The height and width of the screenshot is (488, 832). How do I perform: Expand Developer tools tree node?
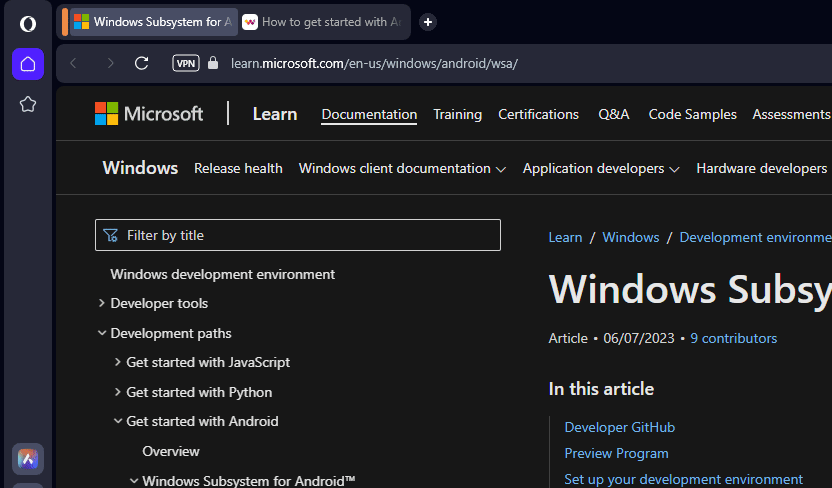click(x=101, y=303)
